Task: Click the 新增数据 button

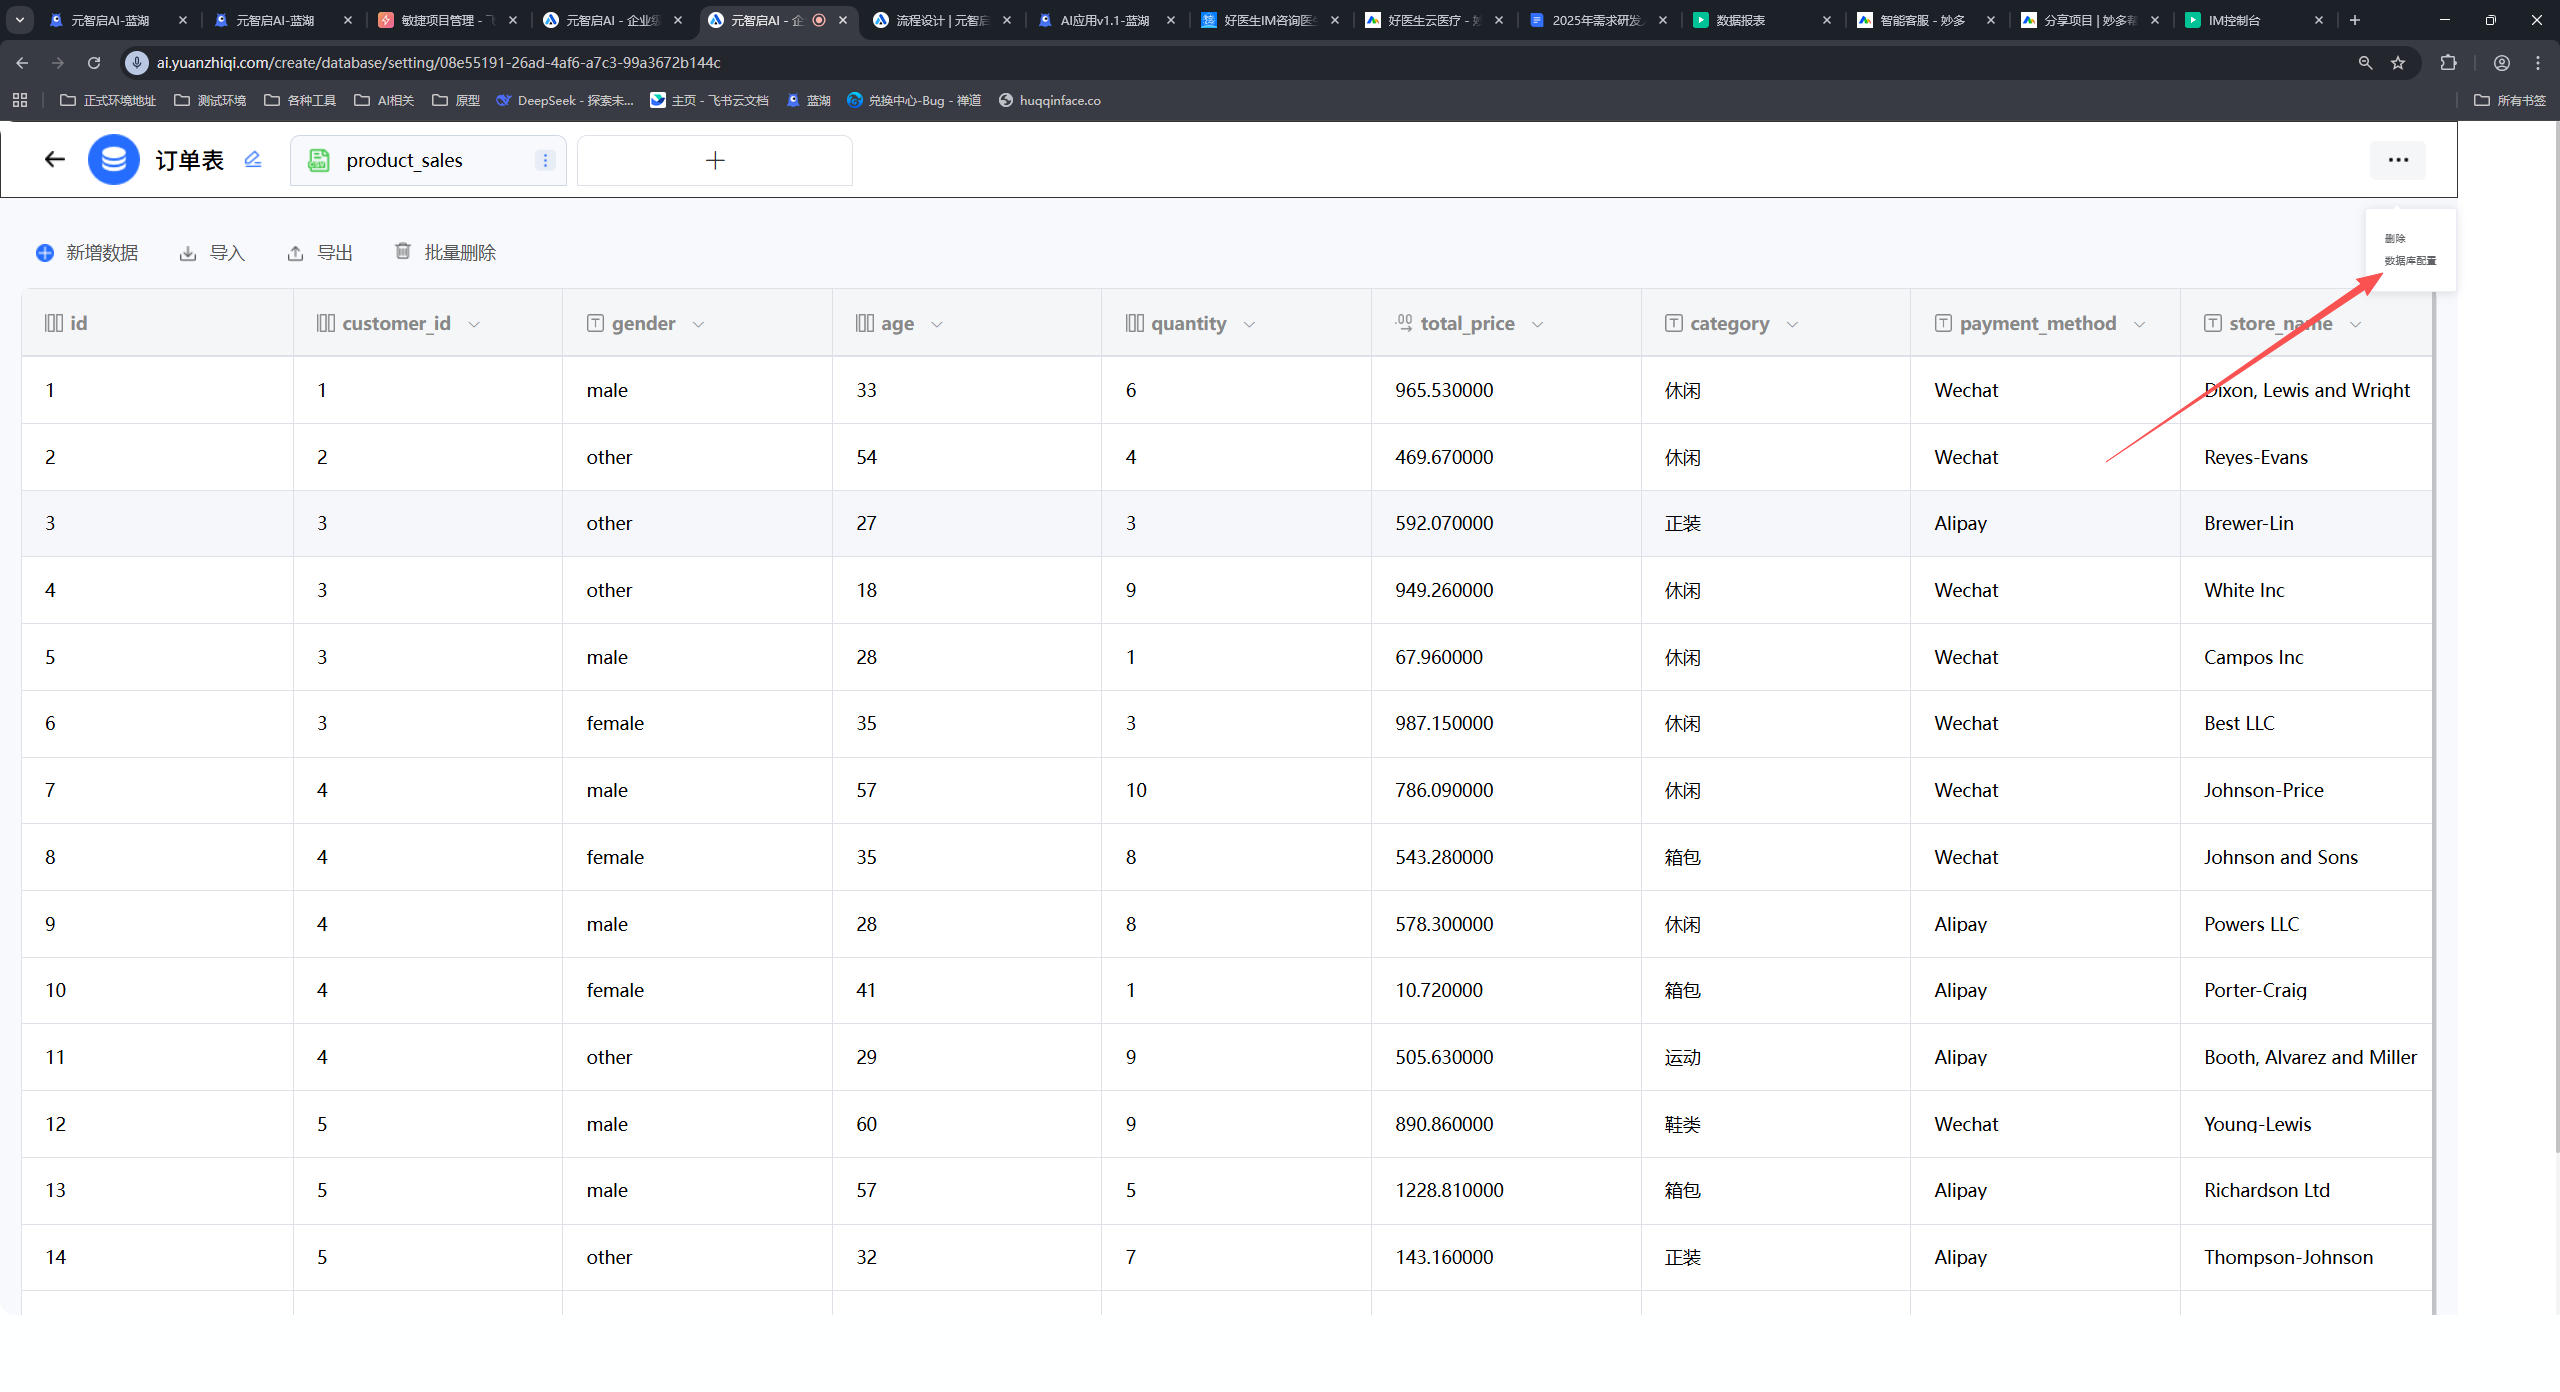Action: [87, 253]
